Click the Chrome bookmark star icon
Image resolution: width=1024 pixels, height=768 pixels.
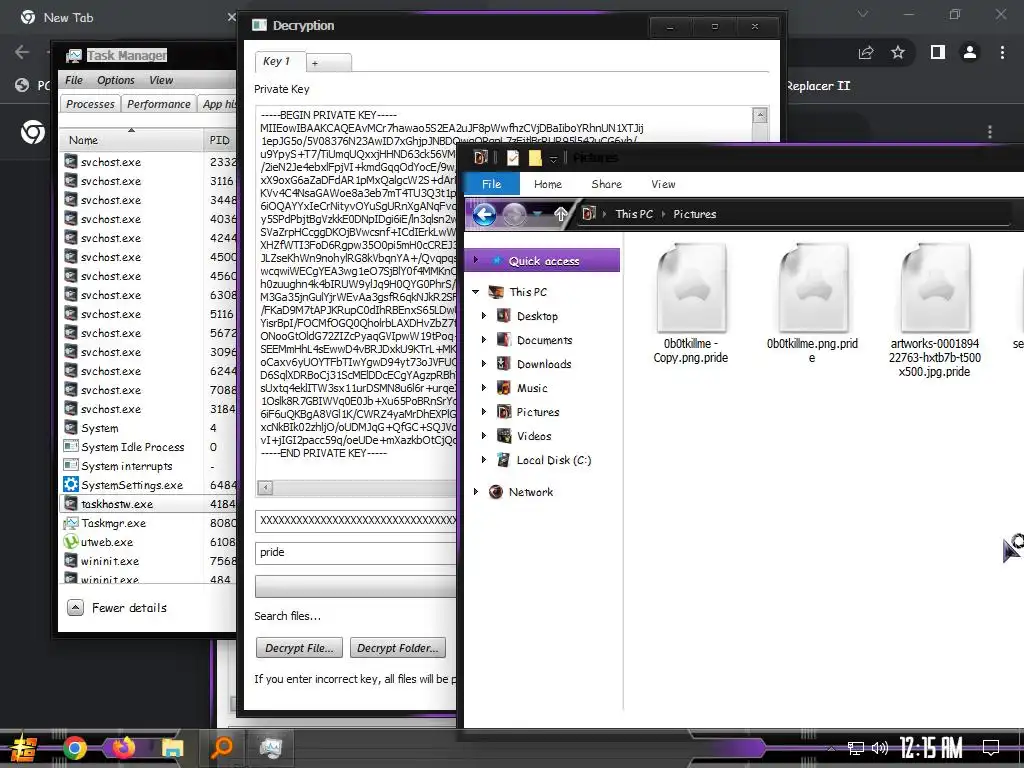[x=898, y=52]
